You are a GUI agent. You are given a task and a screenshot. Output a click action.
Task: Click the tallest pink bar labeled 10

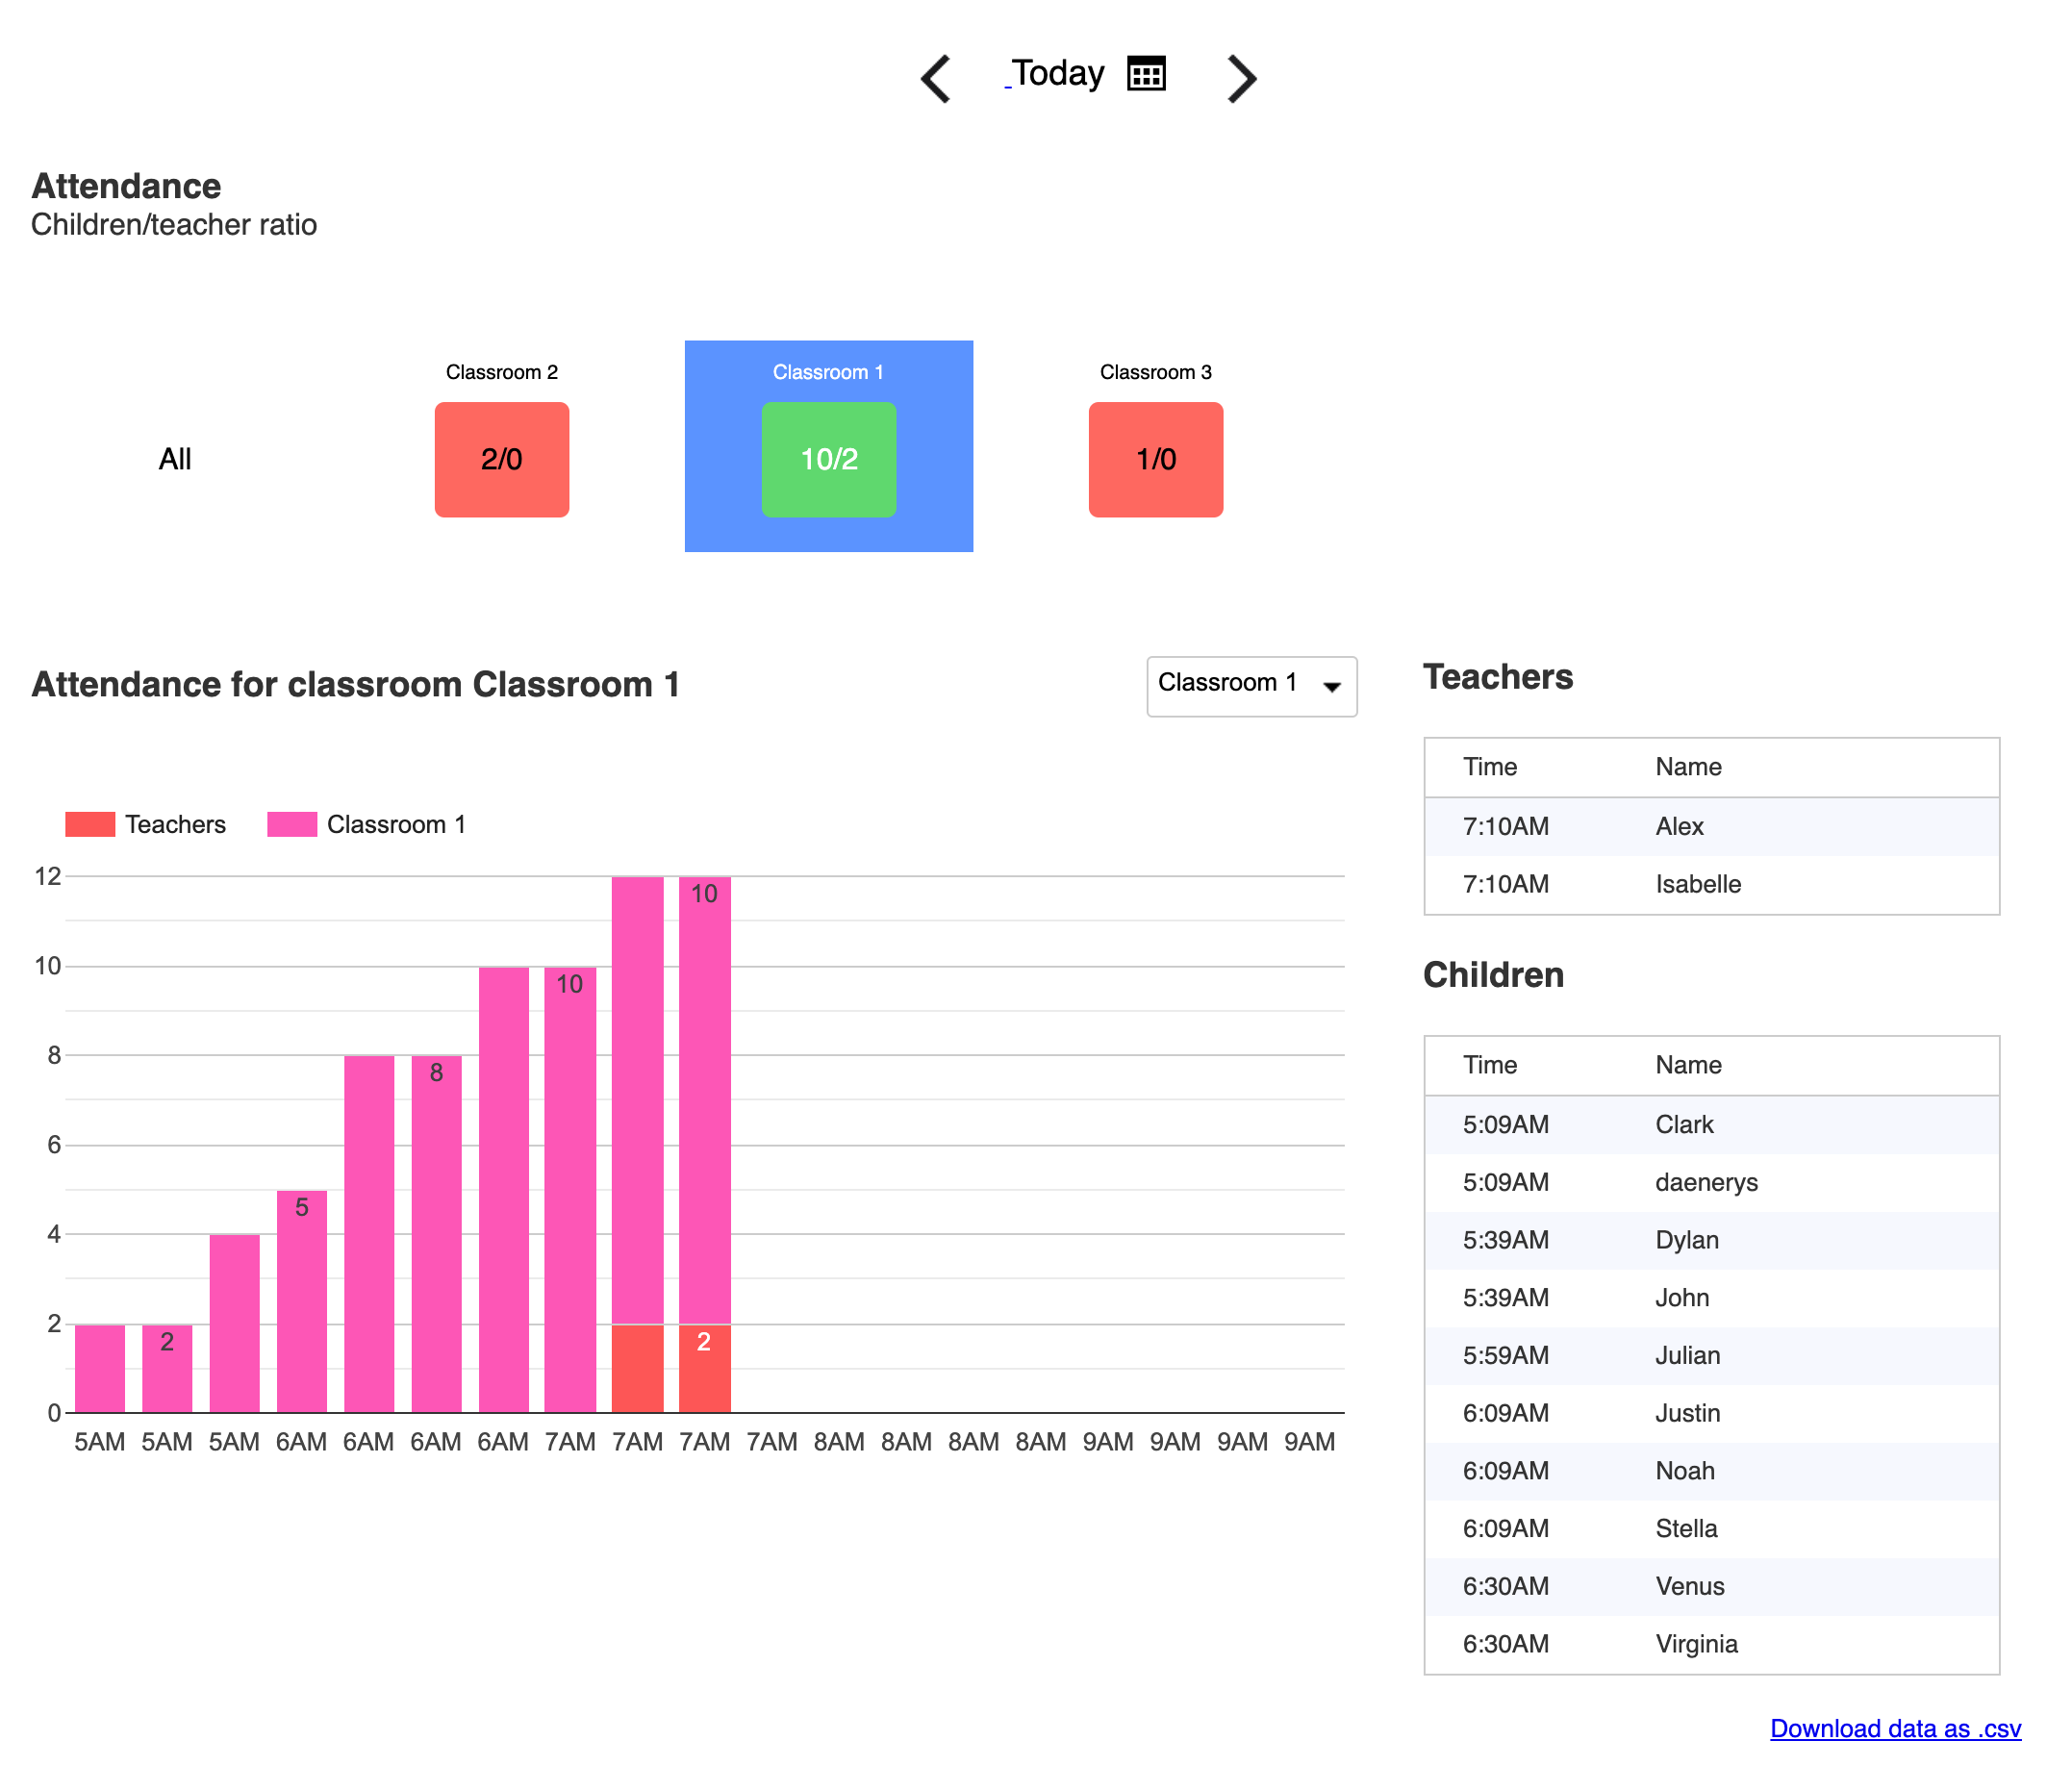tap(704, 1100)
